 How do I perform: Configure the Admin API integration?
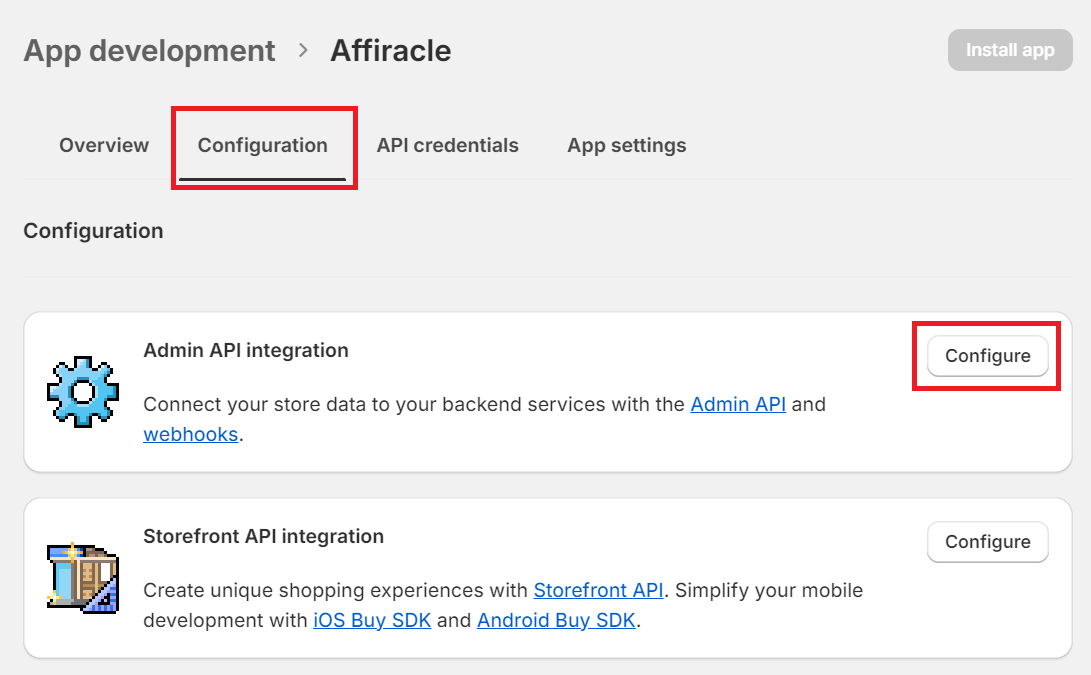tap(987, 356)
